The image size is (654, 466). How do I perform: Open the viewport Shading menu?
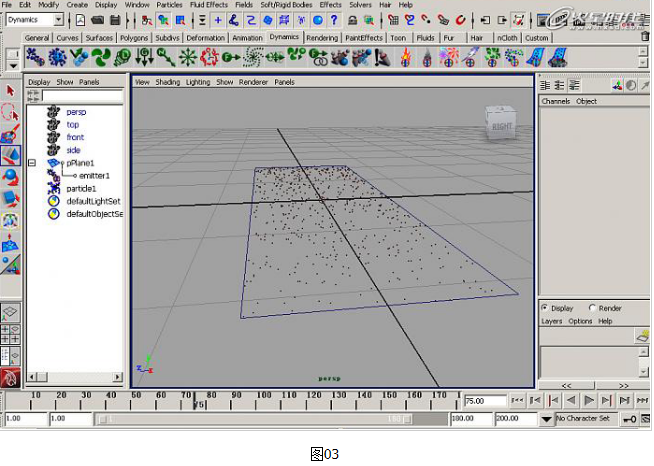168,82
